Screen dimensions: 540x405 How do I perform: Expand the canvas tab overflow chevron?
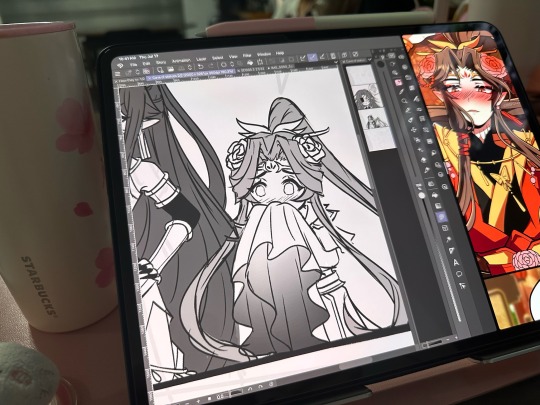pos(336,62)
